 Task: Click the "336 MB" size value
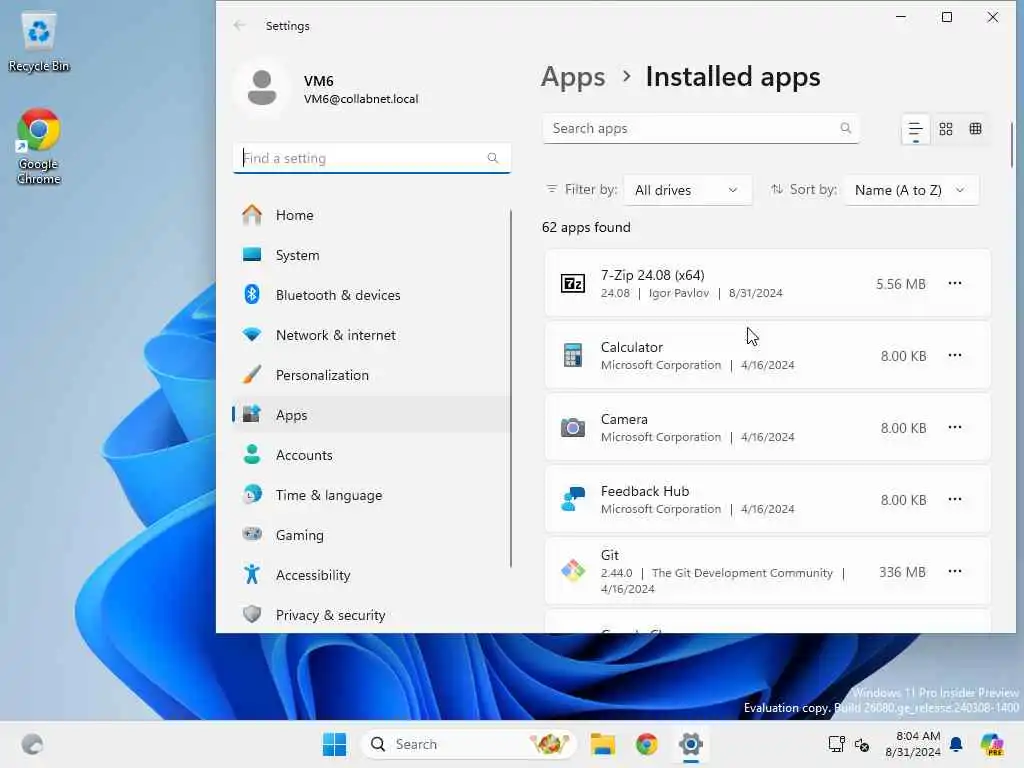[x=902, y=572]
